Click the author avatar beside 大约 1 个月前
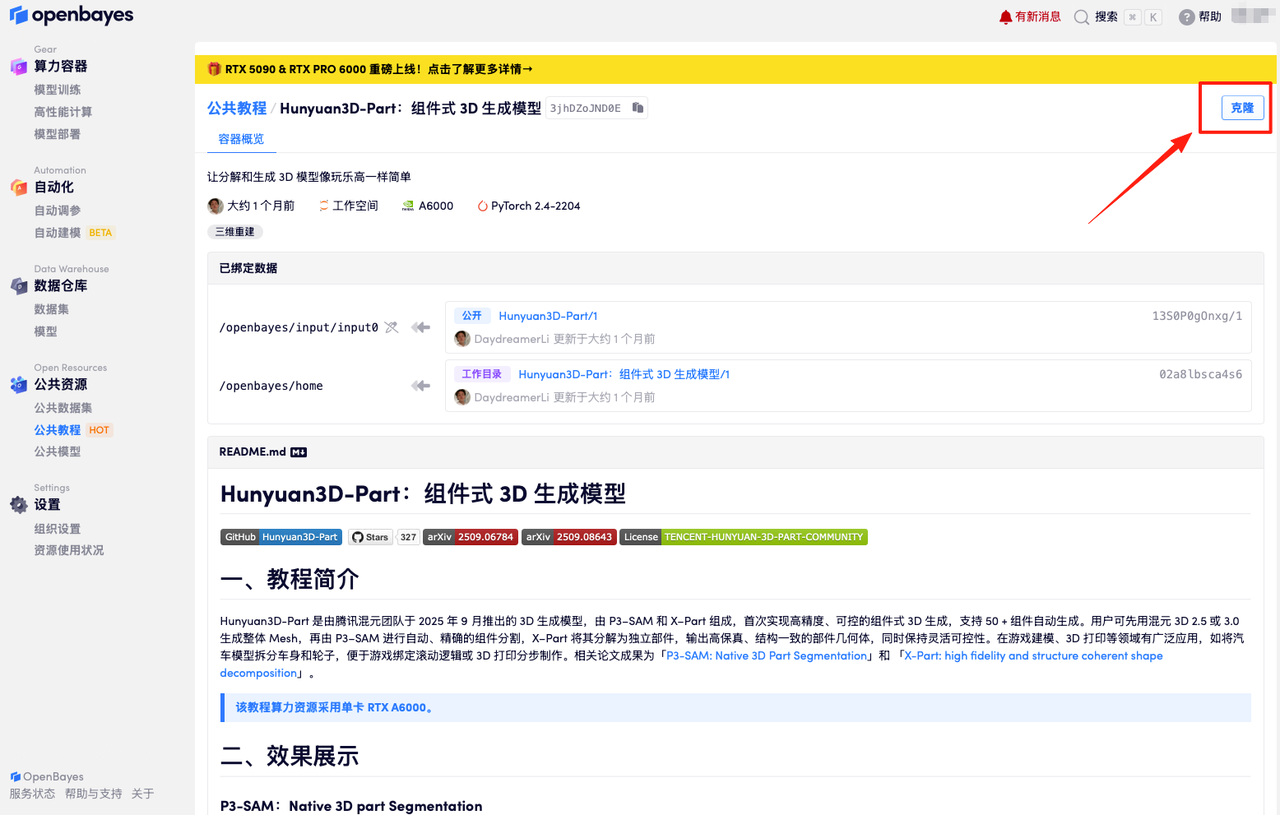Image resolution: width=1280 pixels, height=815 pixels. click(x=215, y=206)
